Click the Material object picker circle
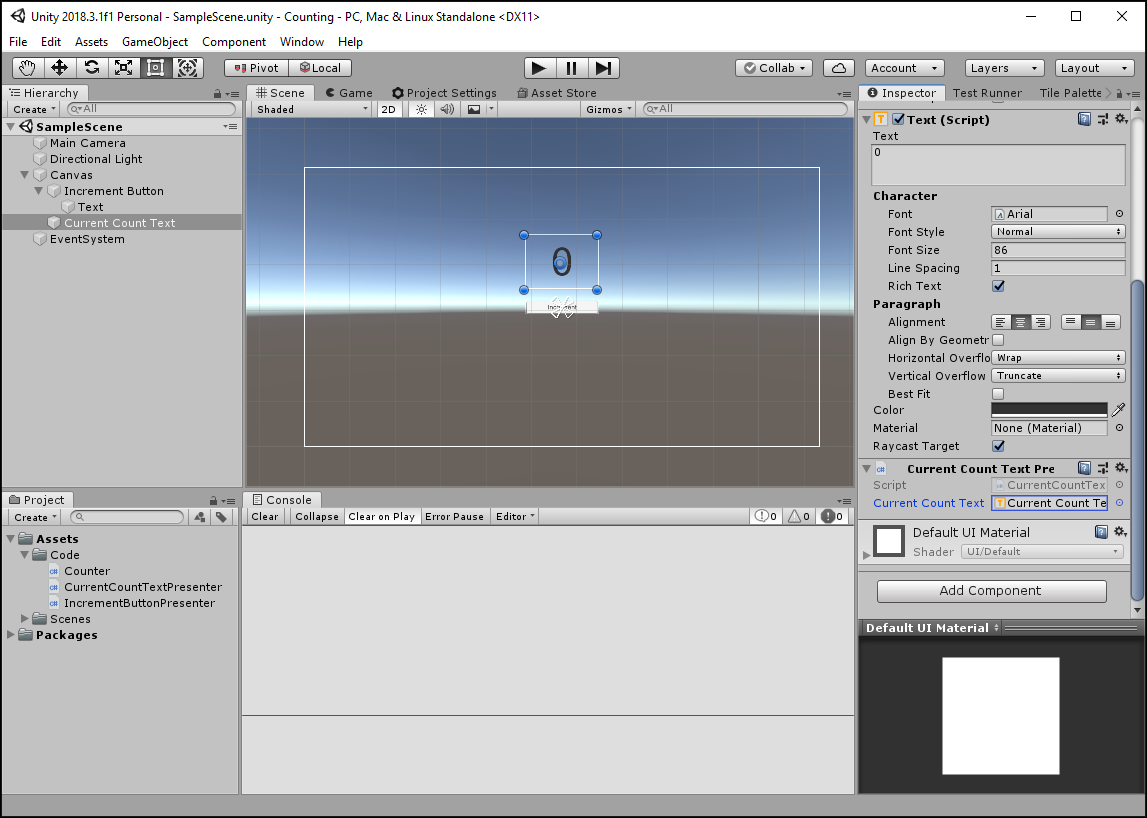This screenshot has width=1147, height=818. pos(1119,428)
